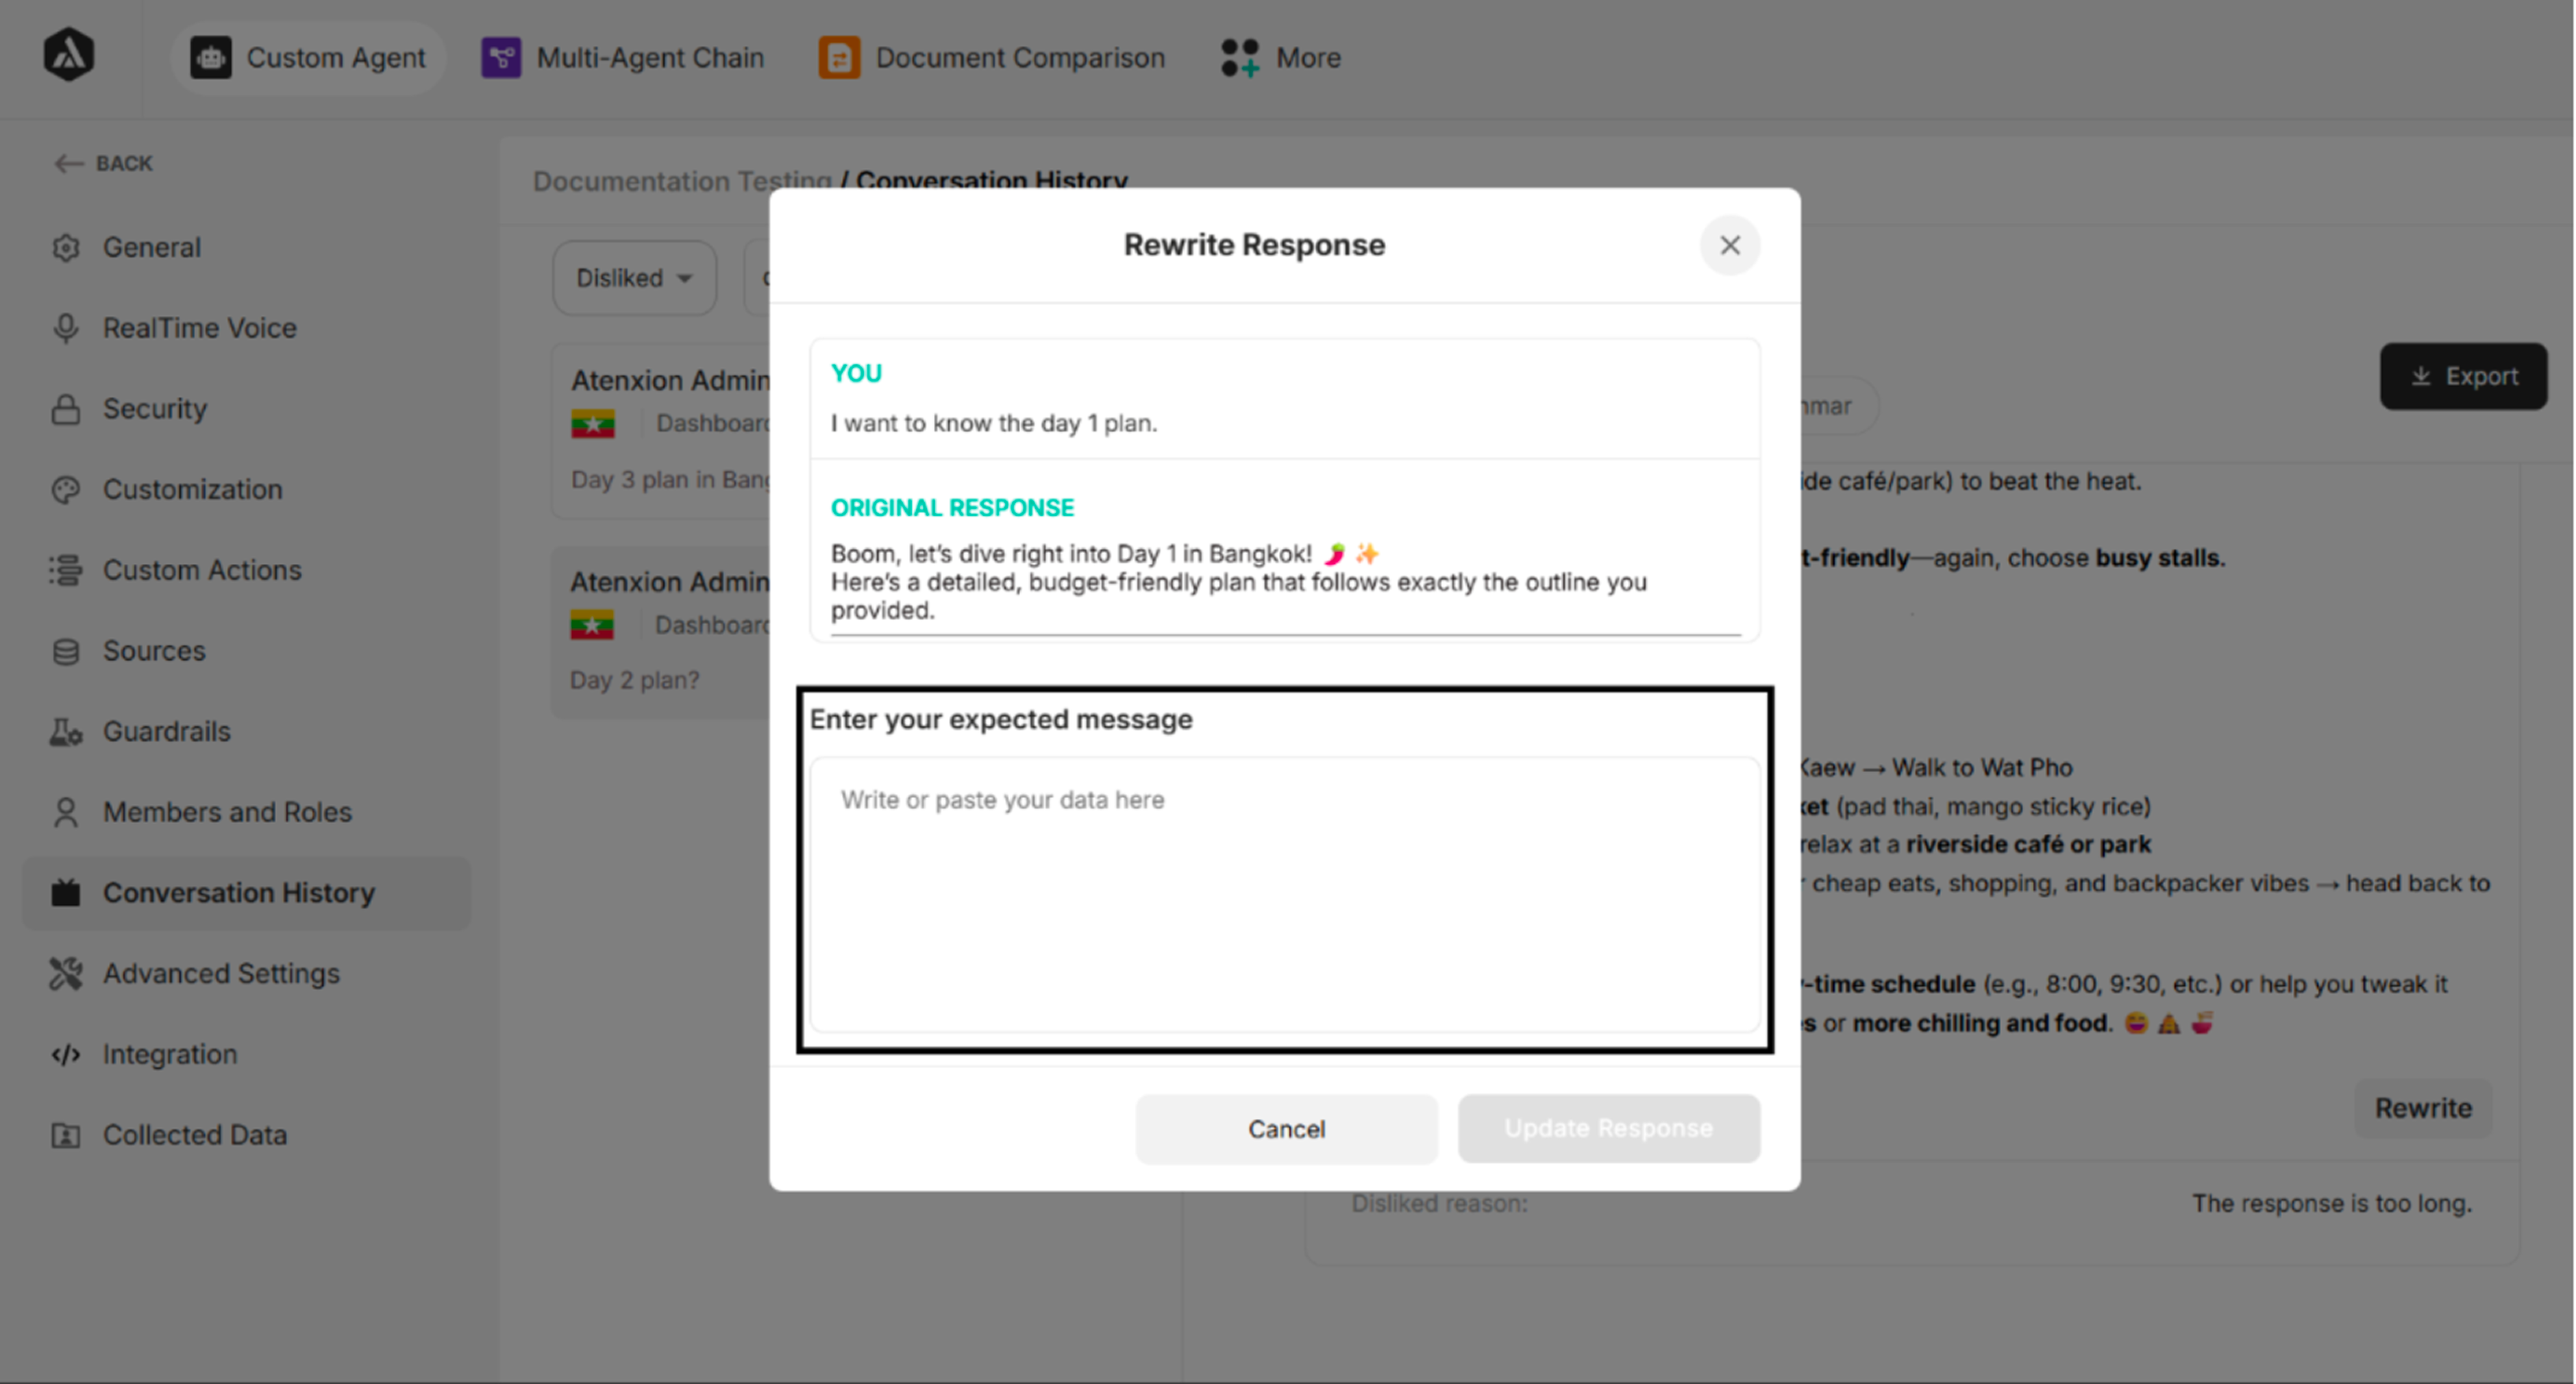Click the Advanced Settings tools icon

click(66, 974)
